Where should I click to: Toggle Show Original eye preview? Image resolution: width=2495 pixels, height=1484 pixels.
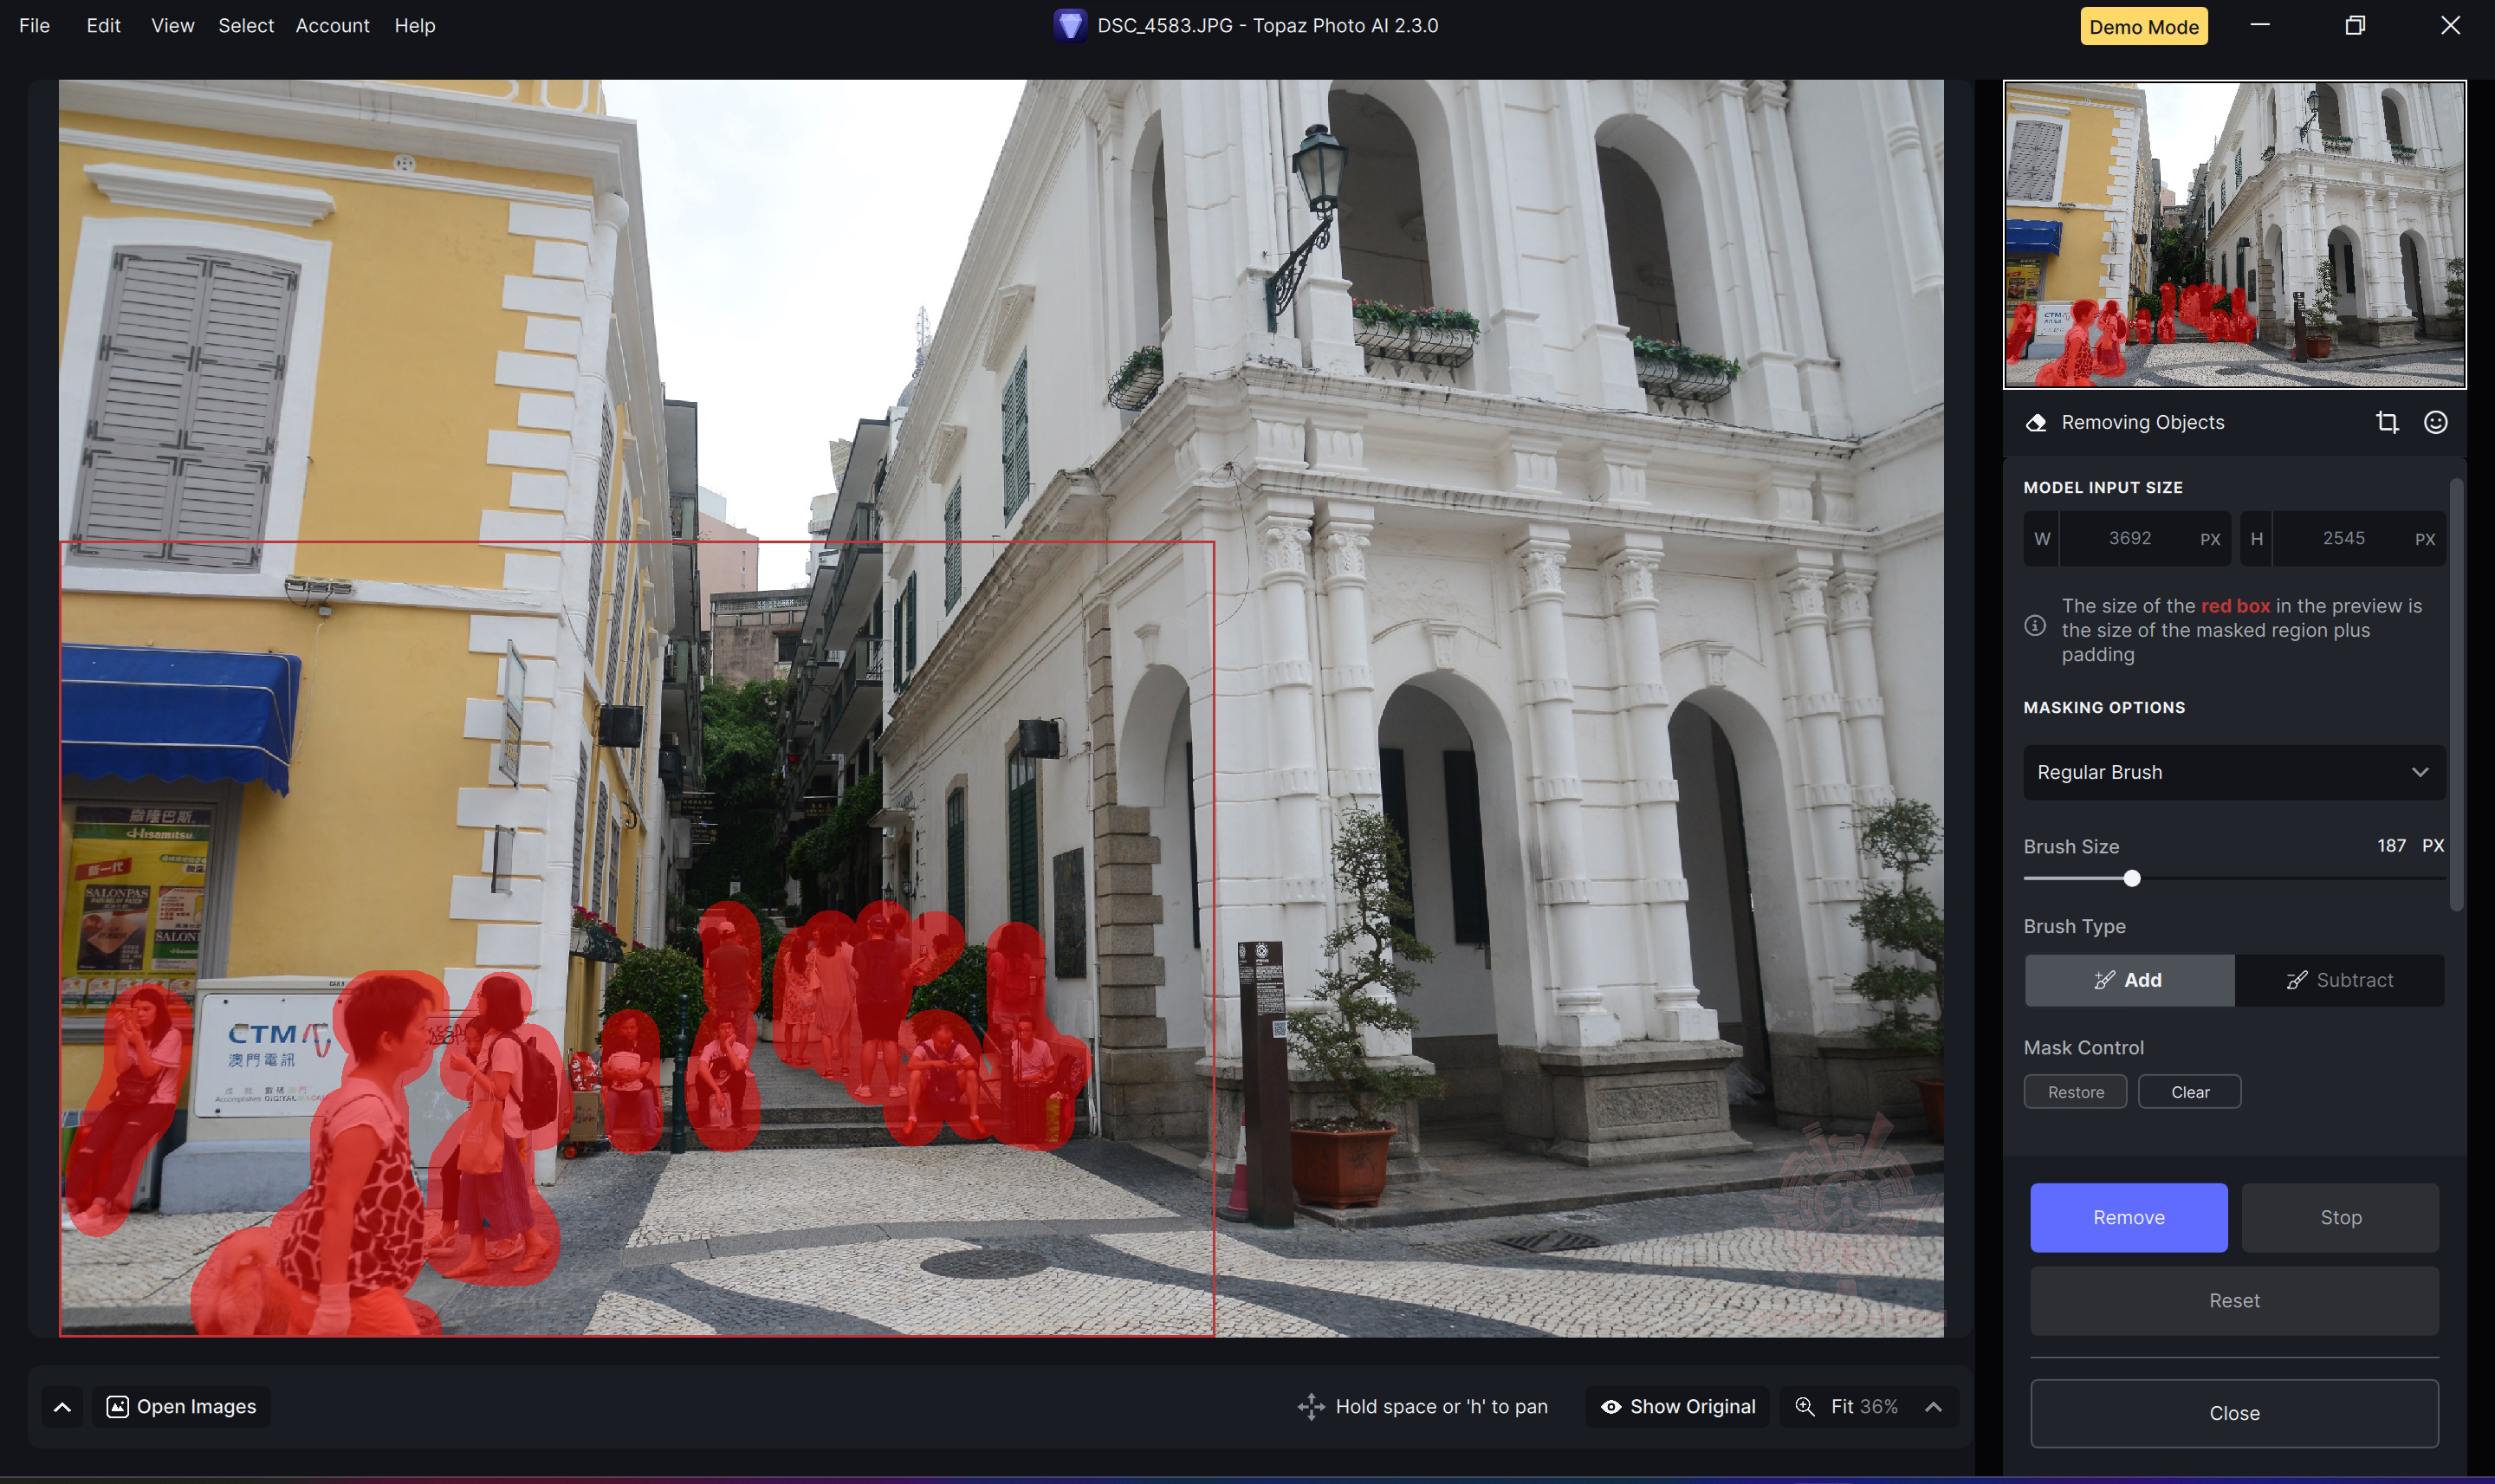[x=1677, y=1407]
